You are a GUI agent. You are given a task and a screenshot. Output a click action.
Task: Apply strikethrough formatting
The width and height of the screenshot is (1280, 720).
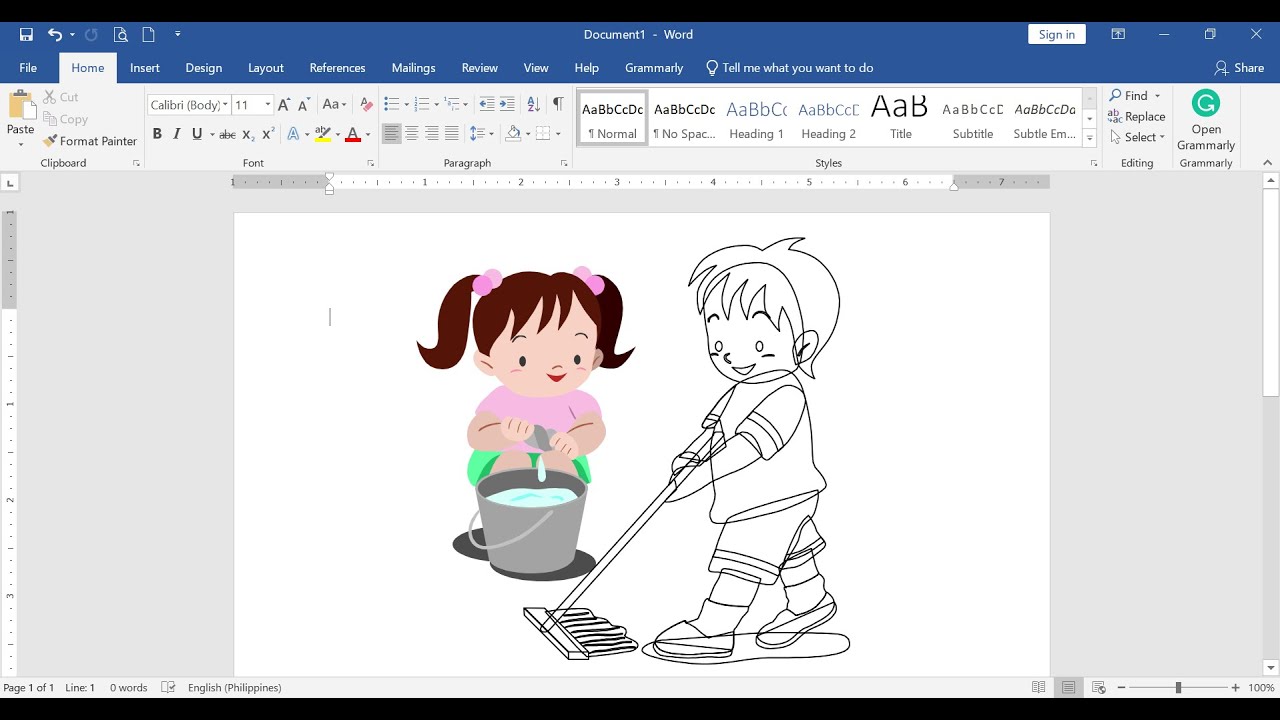pyautogui.click(x=227, y=134)
